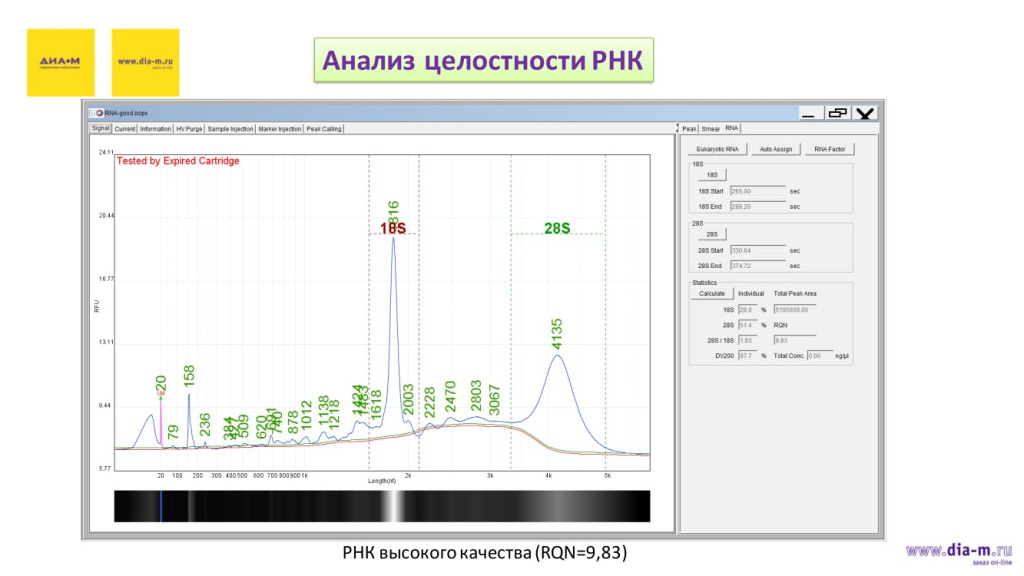Select the HV Purge tab
This screenshot has width=1024, height=576.
[189, 129]
